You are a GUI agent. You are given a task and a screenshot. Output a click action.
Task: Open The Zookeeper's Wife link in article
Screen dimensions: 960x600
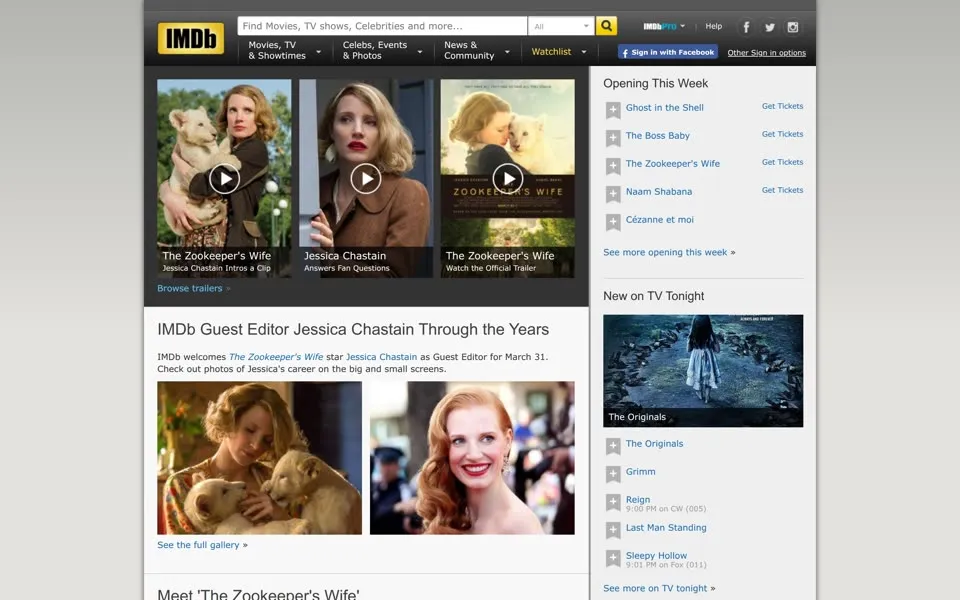tap(276, 357)
